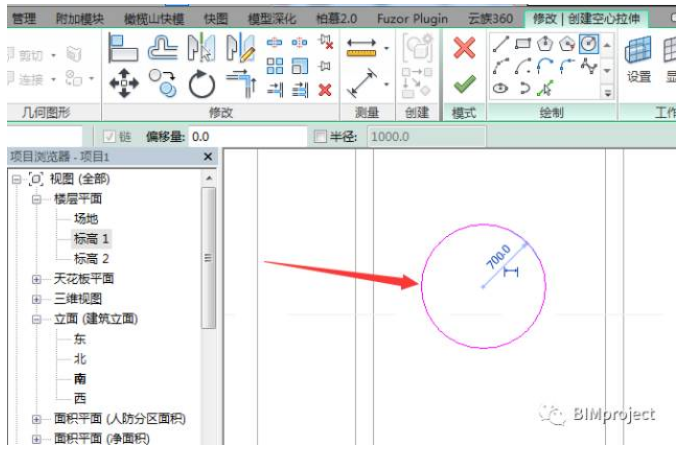Click Measure Between Two References tool
The width and height of the screenshot is (680, 452).
pos(361,48)
